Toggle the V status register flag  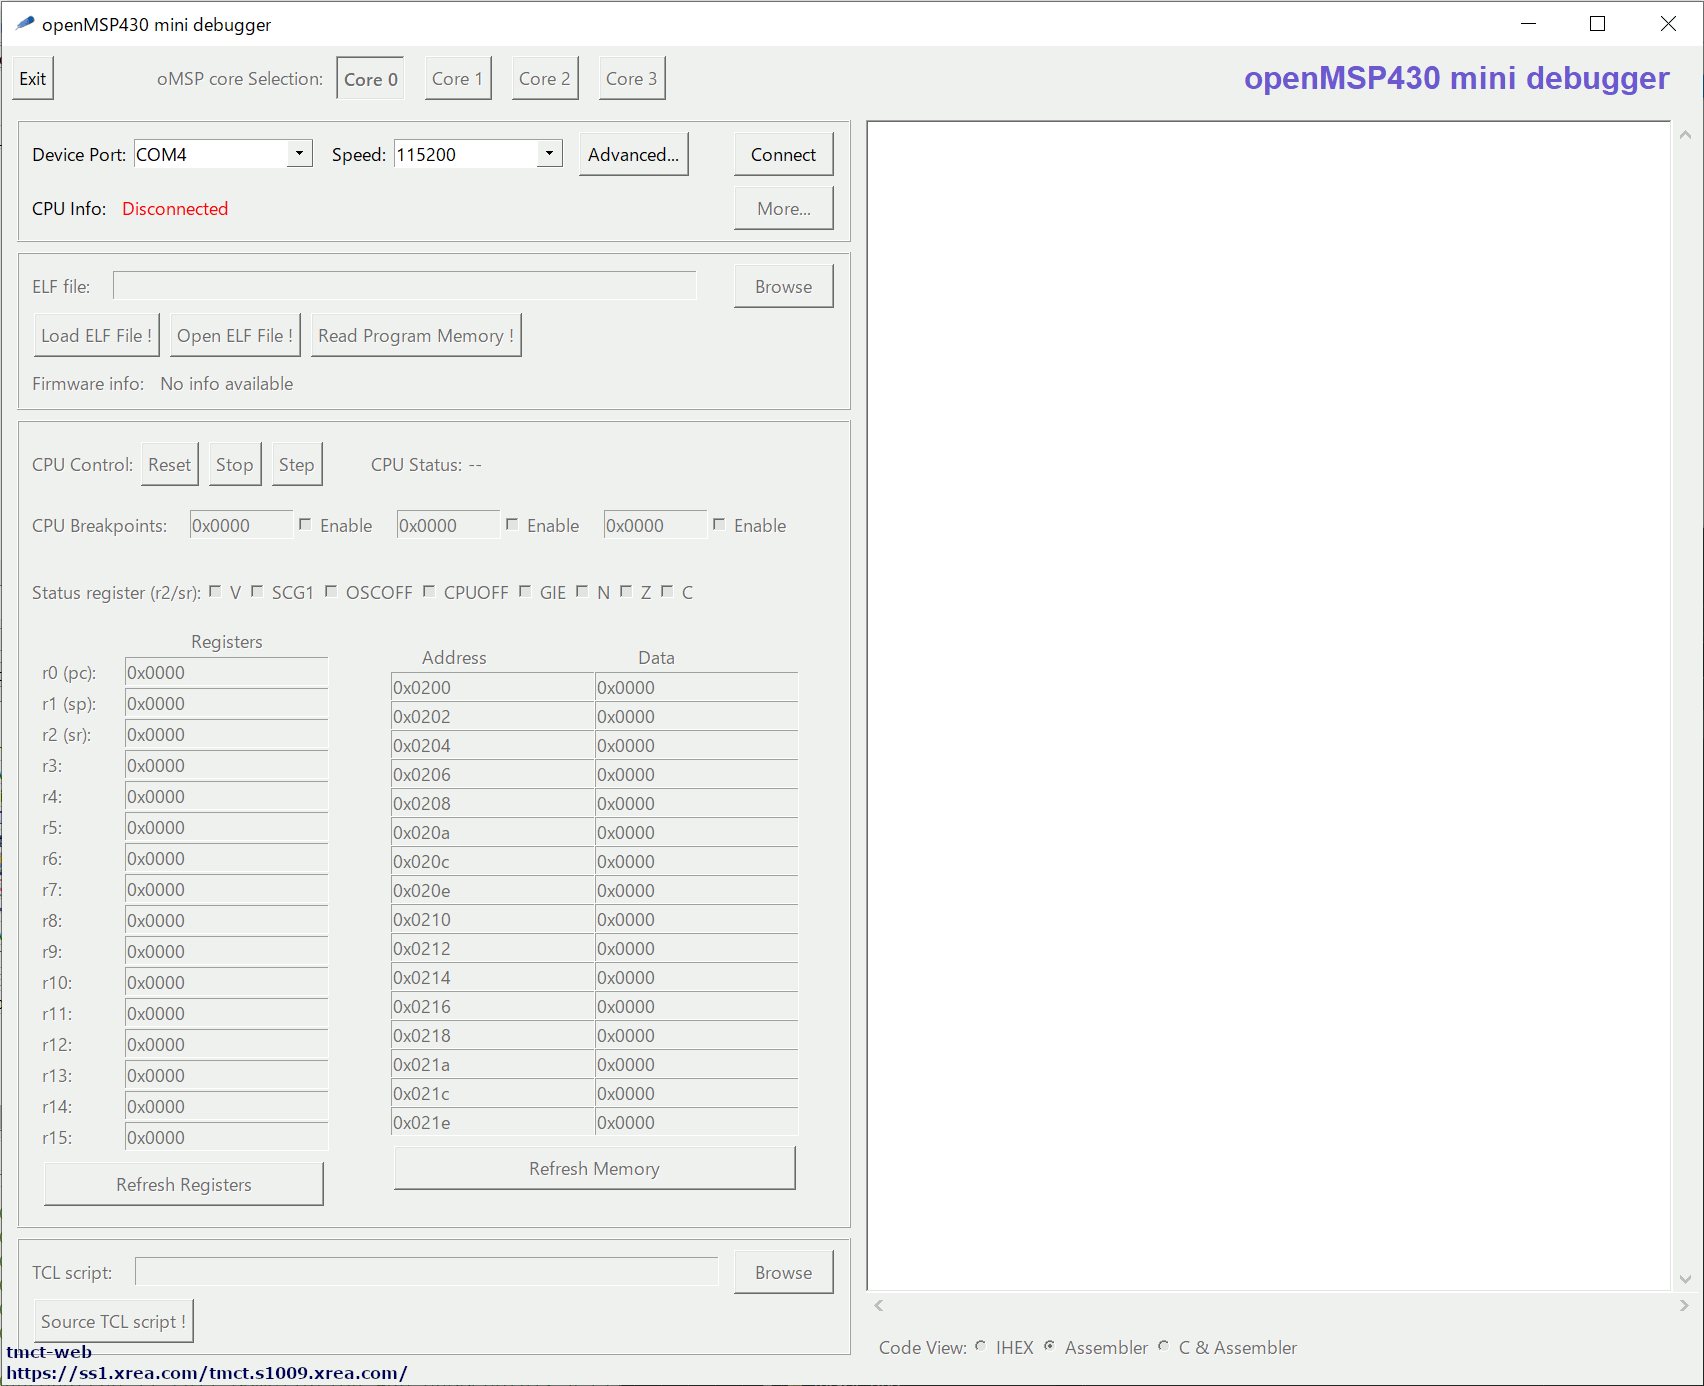pos(215,591)
